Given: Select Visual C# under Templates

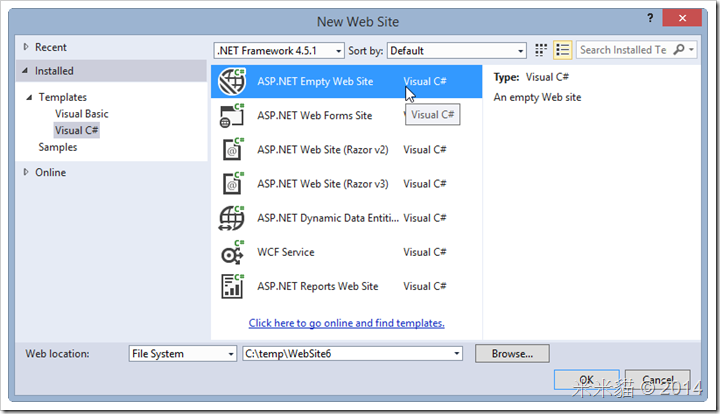Looking at the screenshot, I should pos(76,130).
